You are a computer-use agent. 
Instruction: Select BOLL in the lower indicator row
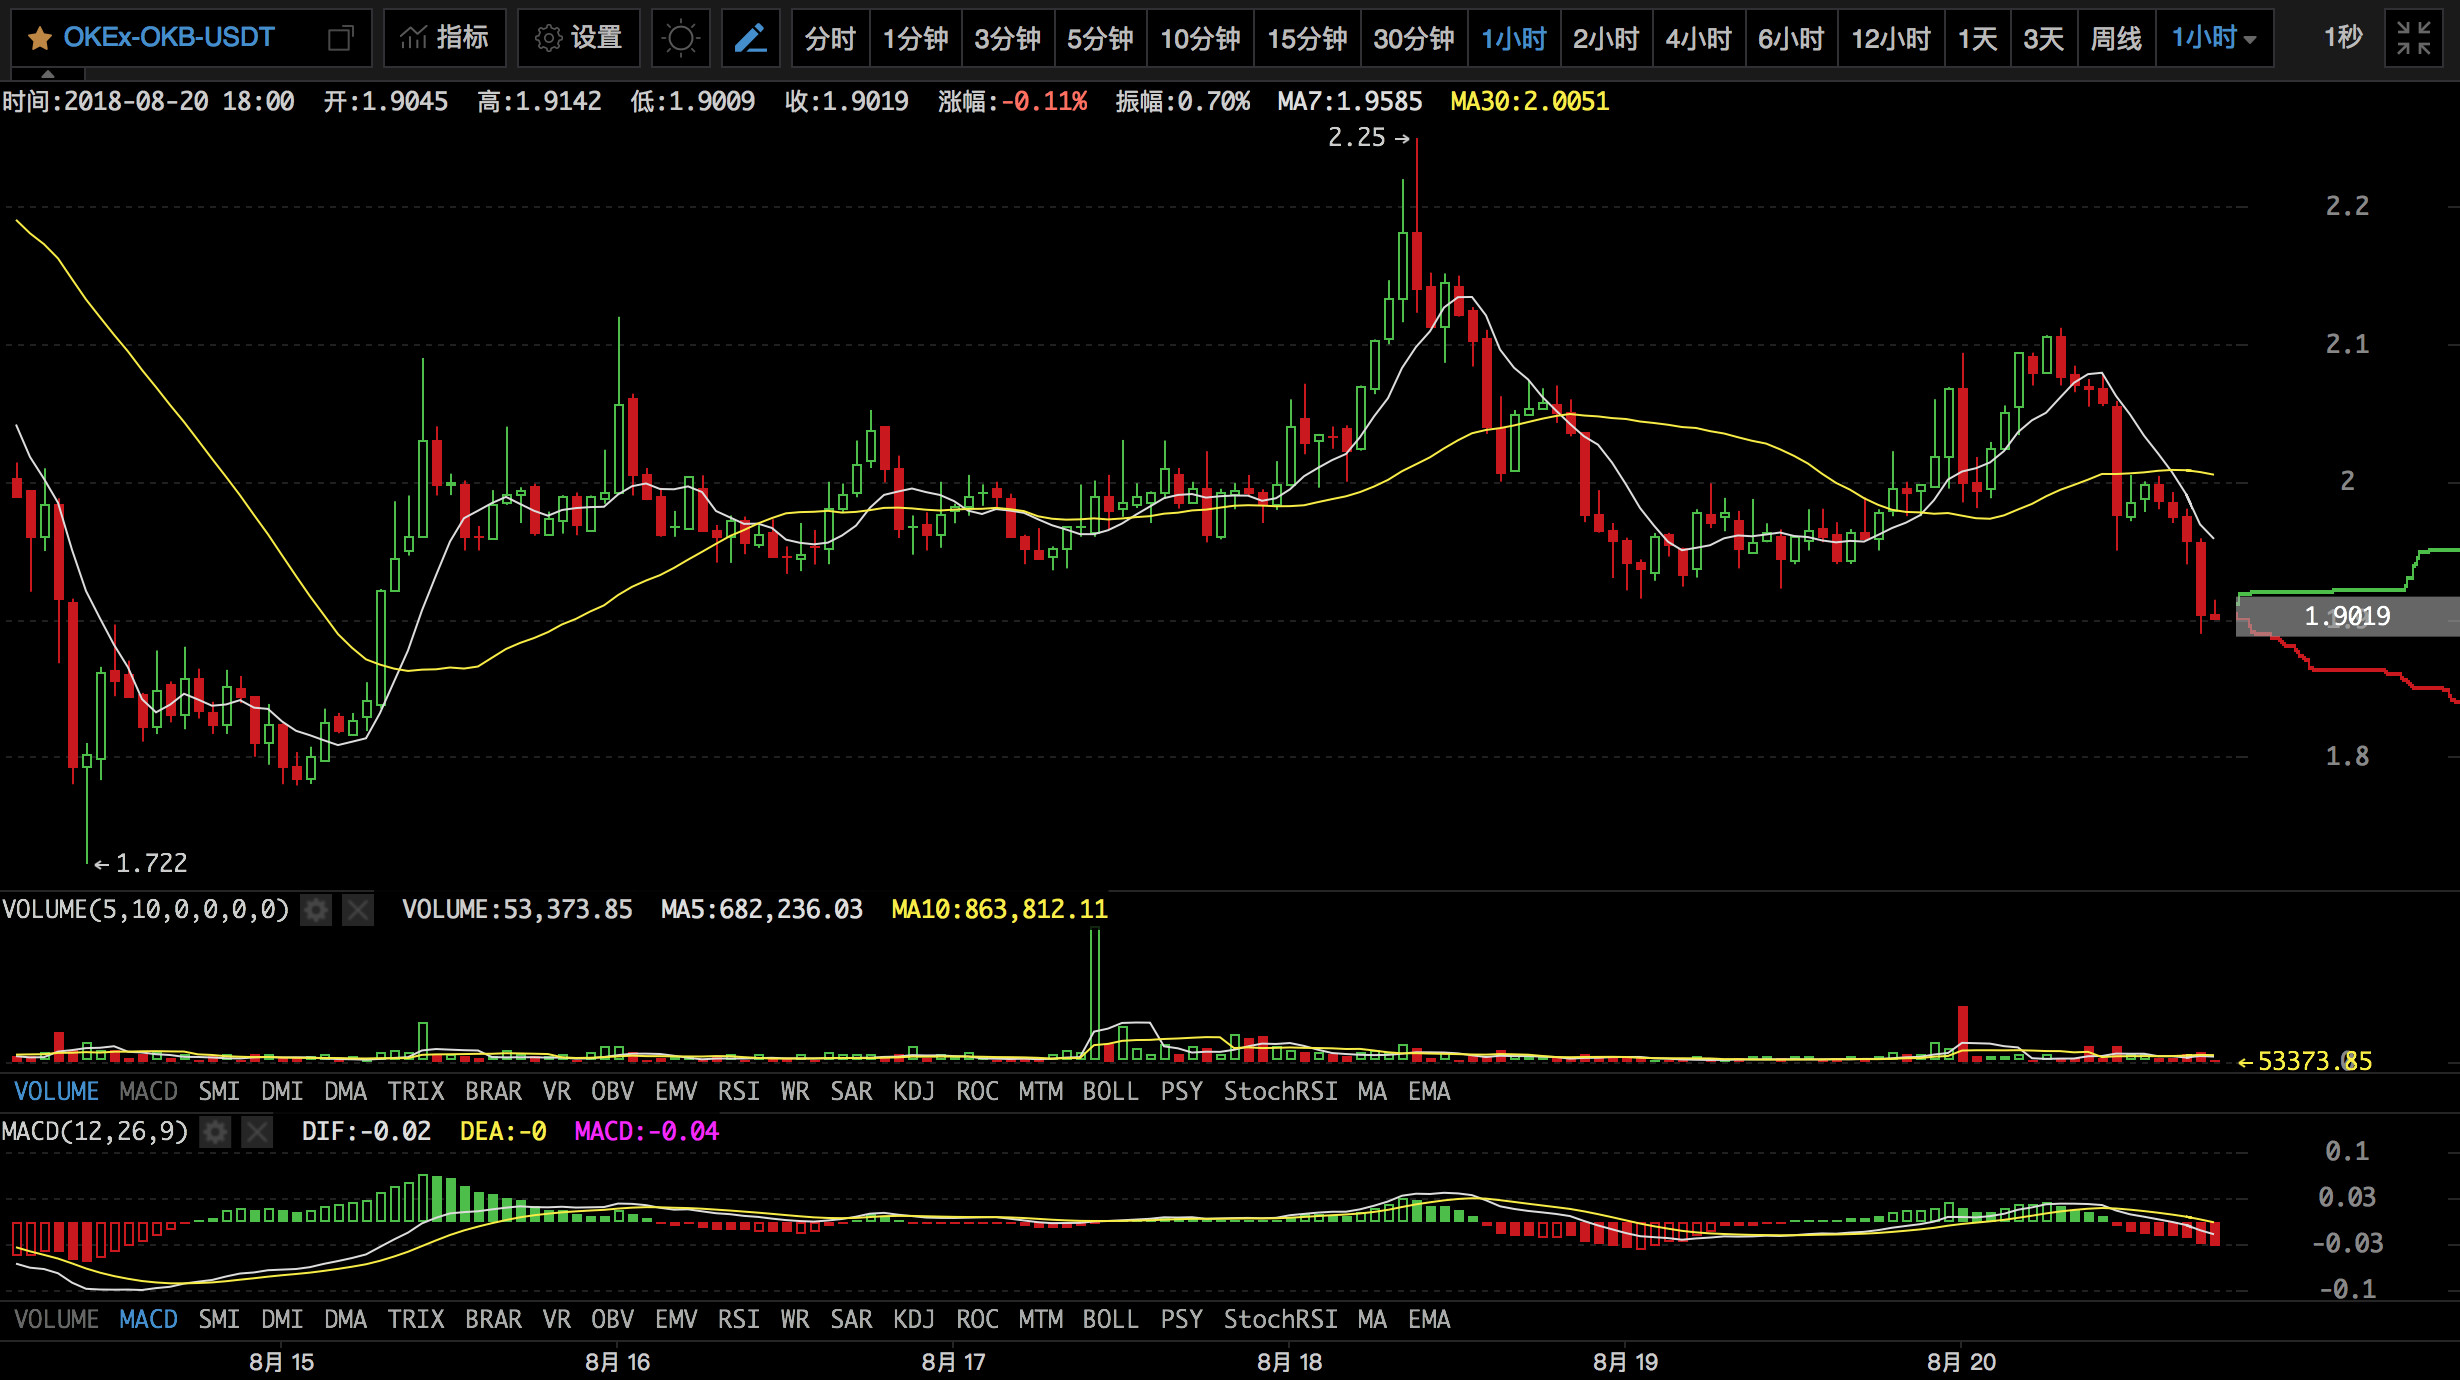1110,1319
